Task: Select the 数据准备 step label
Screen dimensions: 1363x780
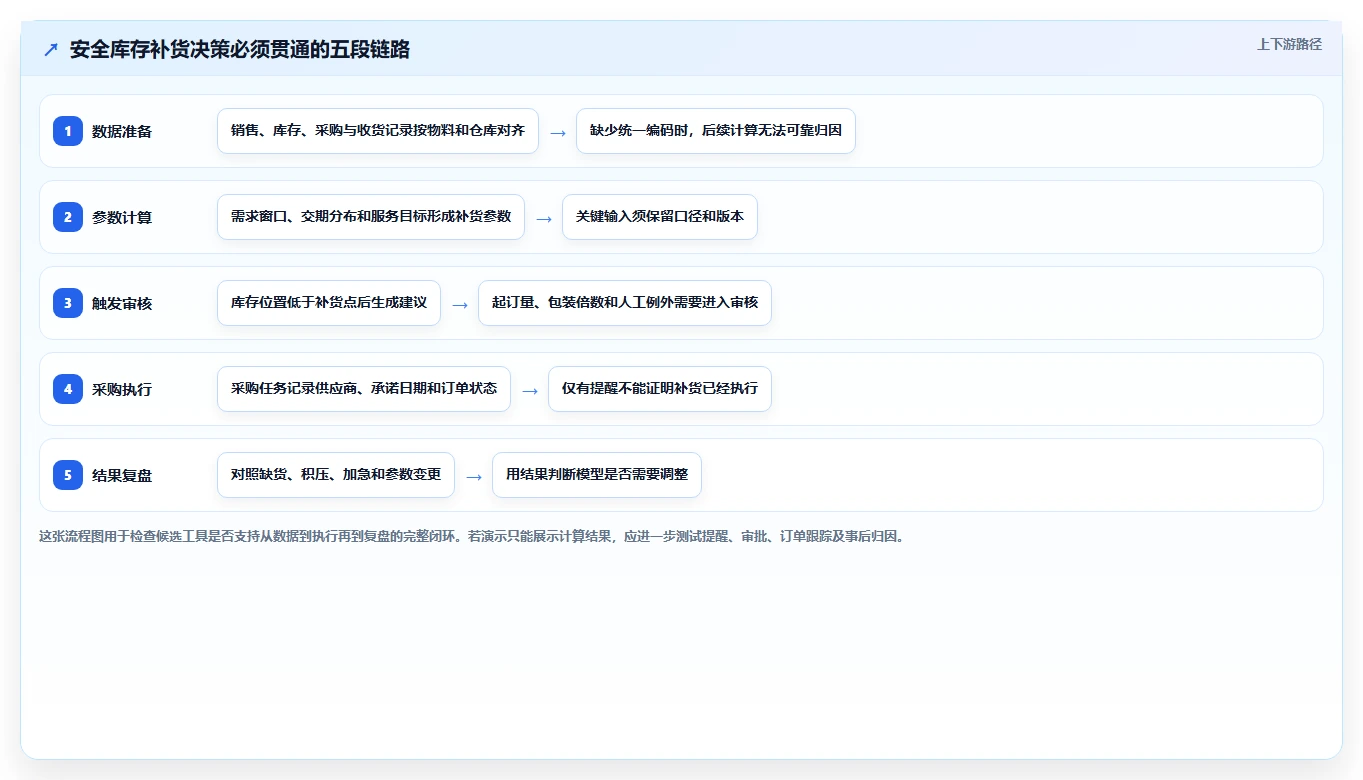Action: 122,131
